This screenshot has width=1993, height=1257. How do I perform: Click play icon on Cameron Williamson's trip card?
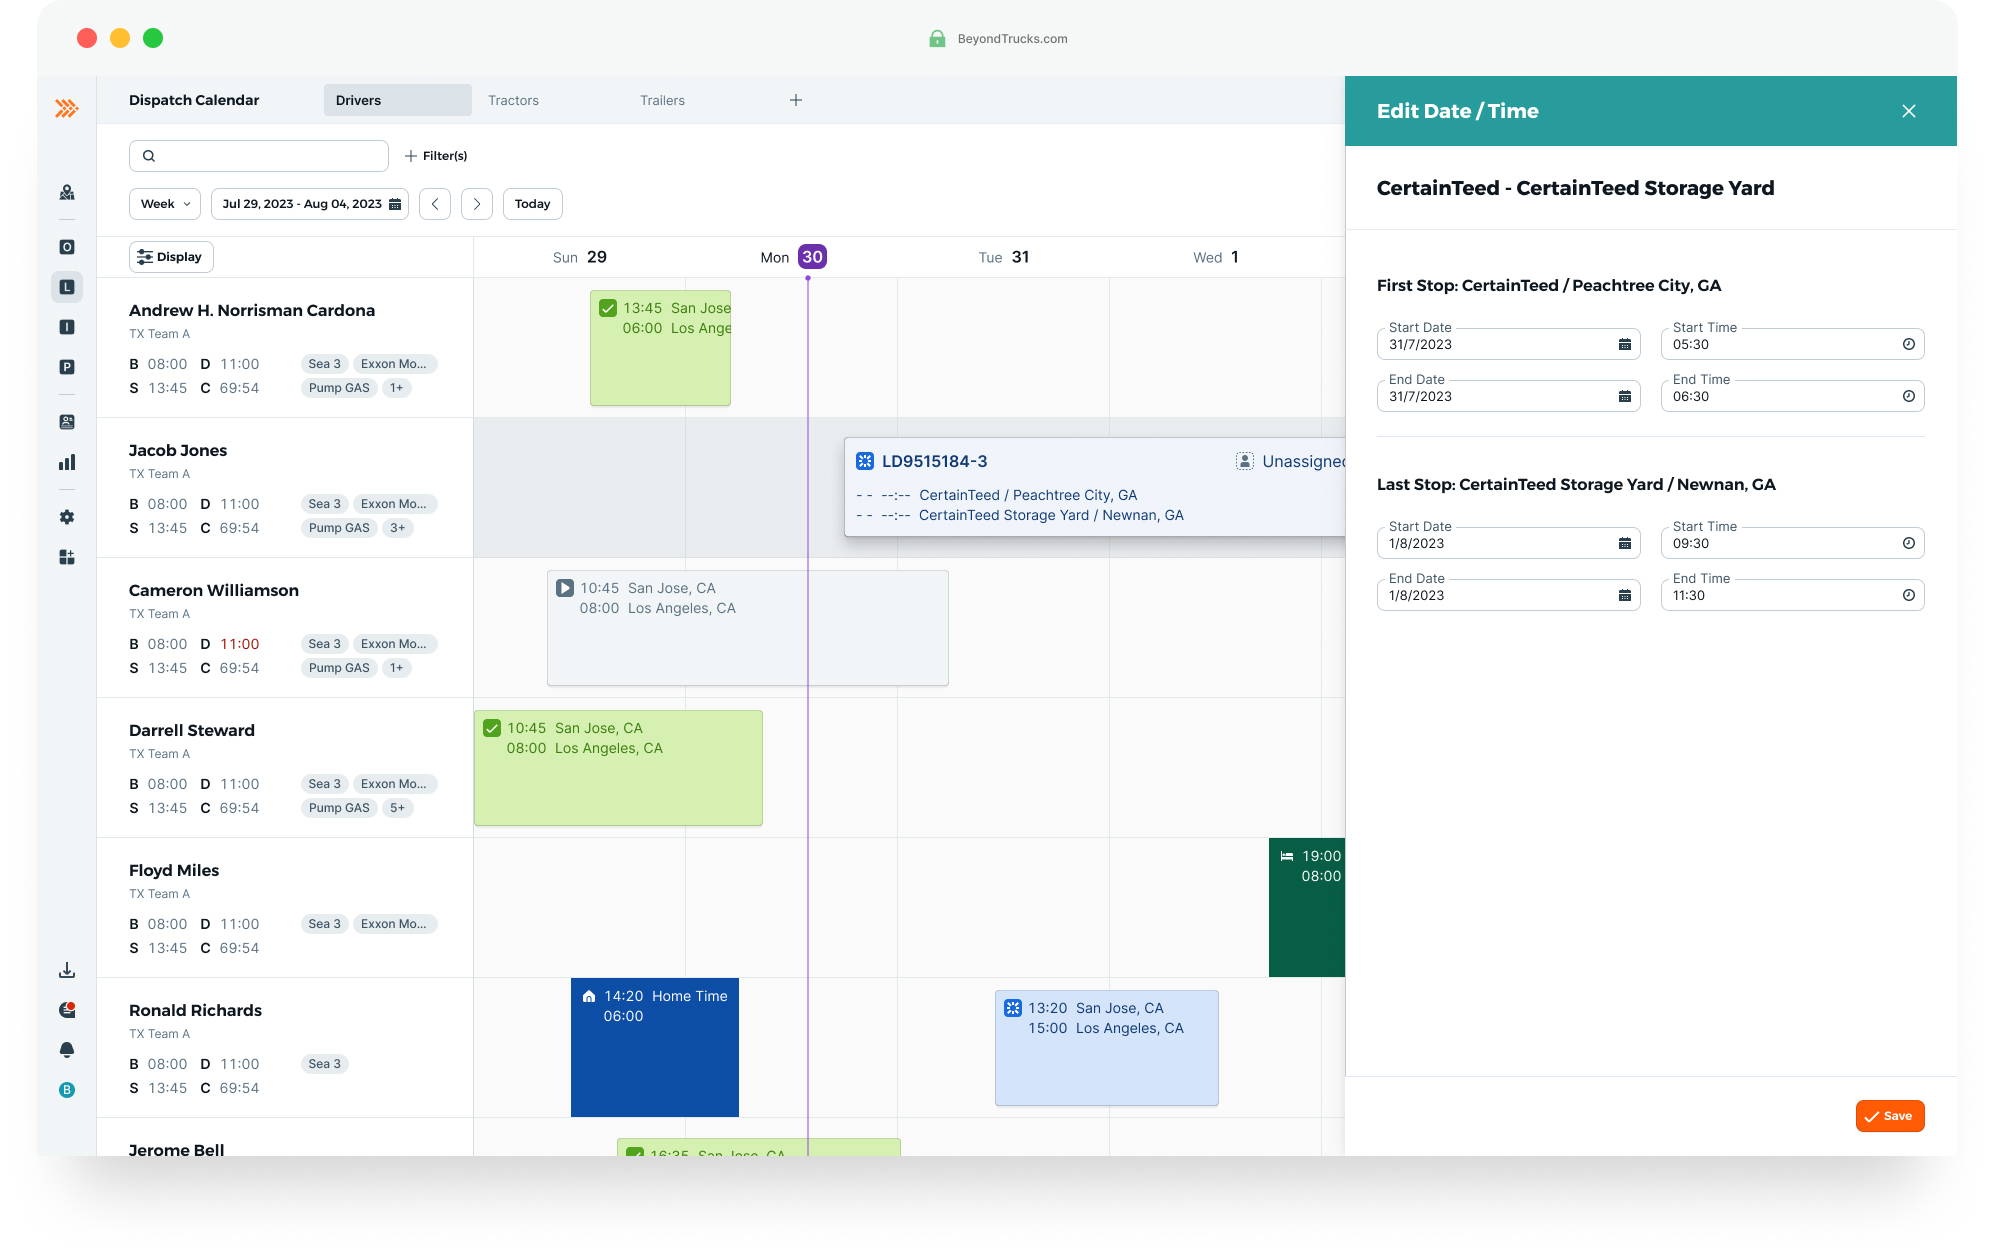coord(565,588)
